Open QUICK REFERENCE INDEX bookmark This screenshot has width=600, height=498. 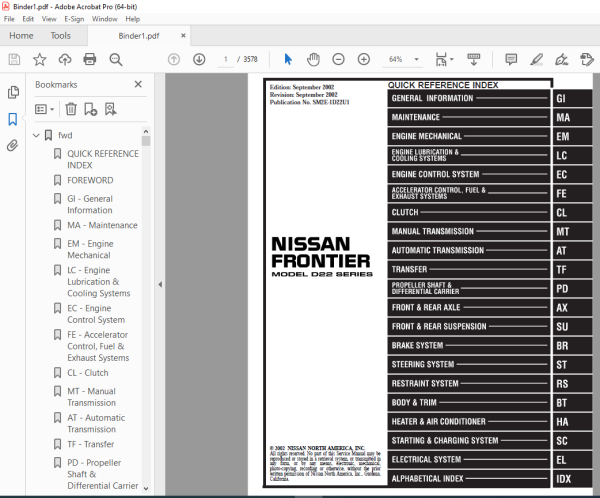point(103,159)
